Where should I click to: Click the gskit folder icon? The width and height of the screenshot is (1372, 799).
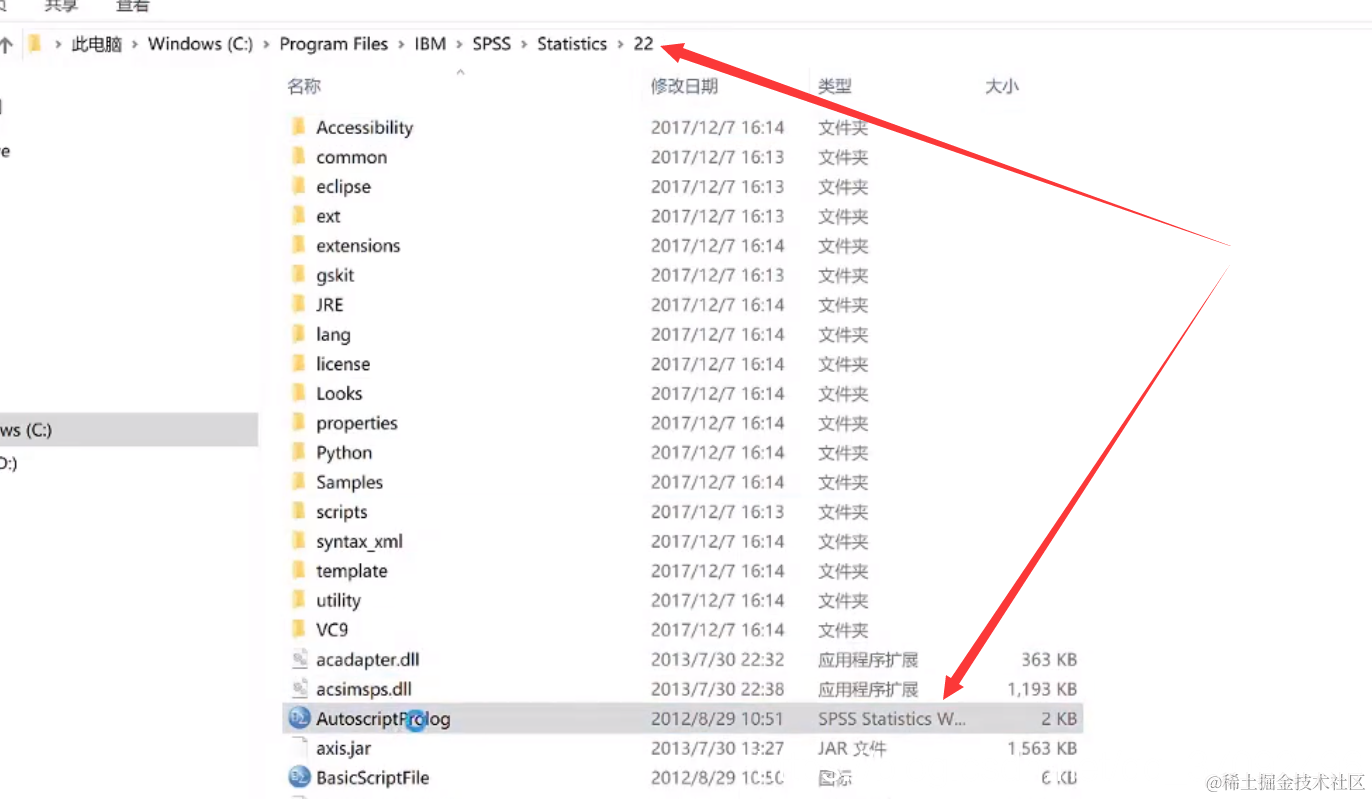tap(298, 275)
